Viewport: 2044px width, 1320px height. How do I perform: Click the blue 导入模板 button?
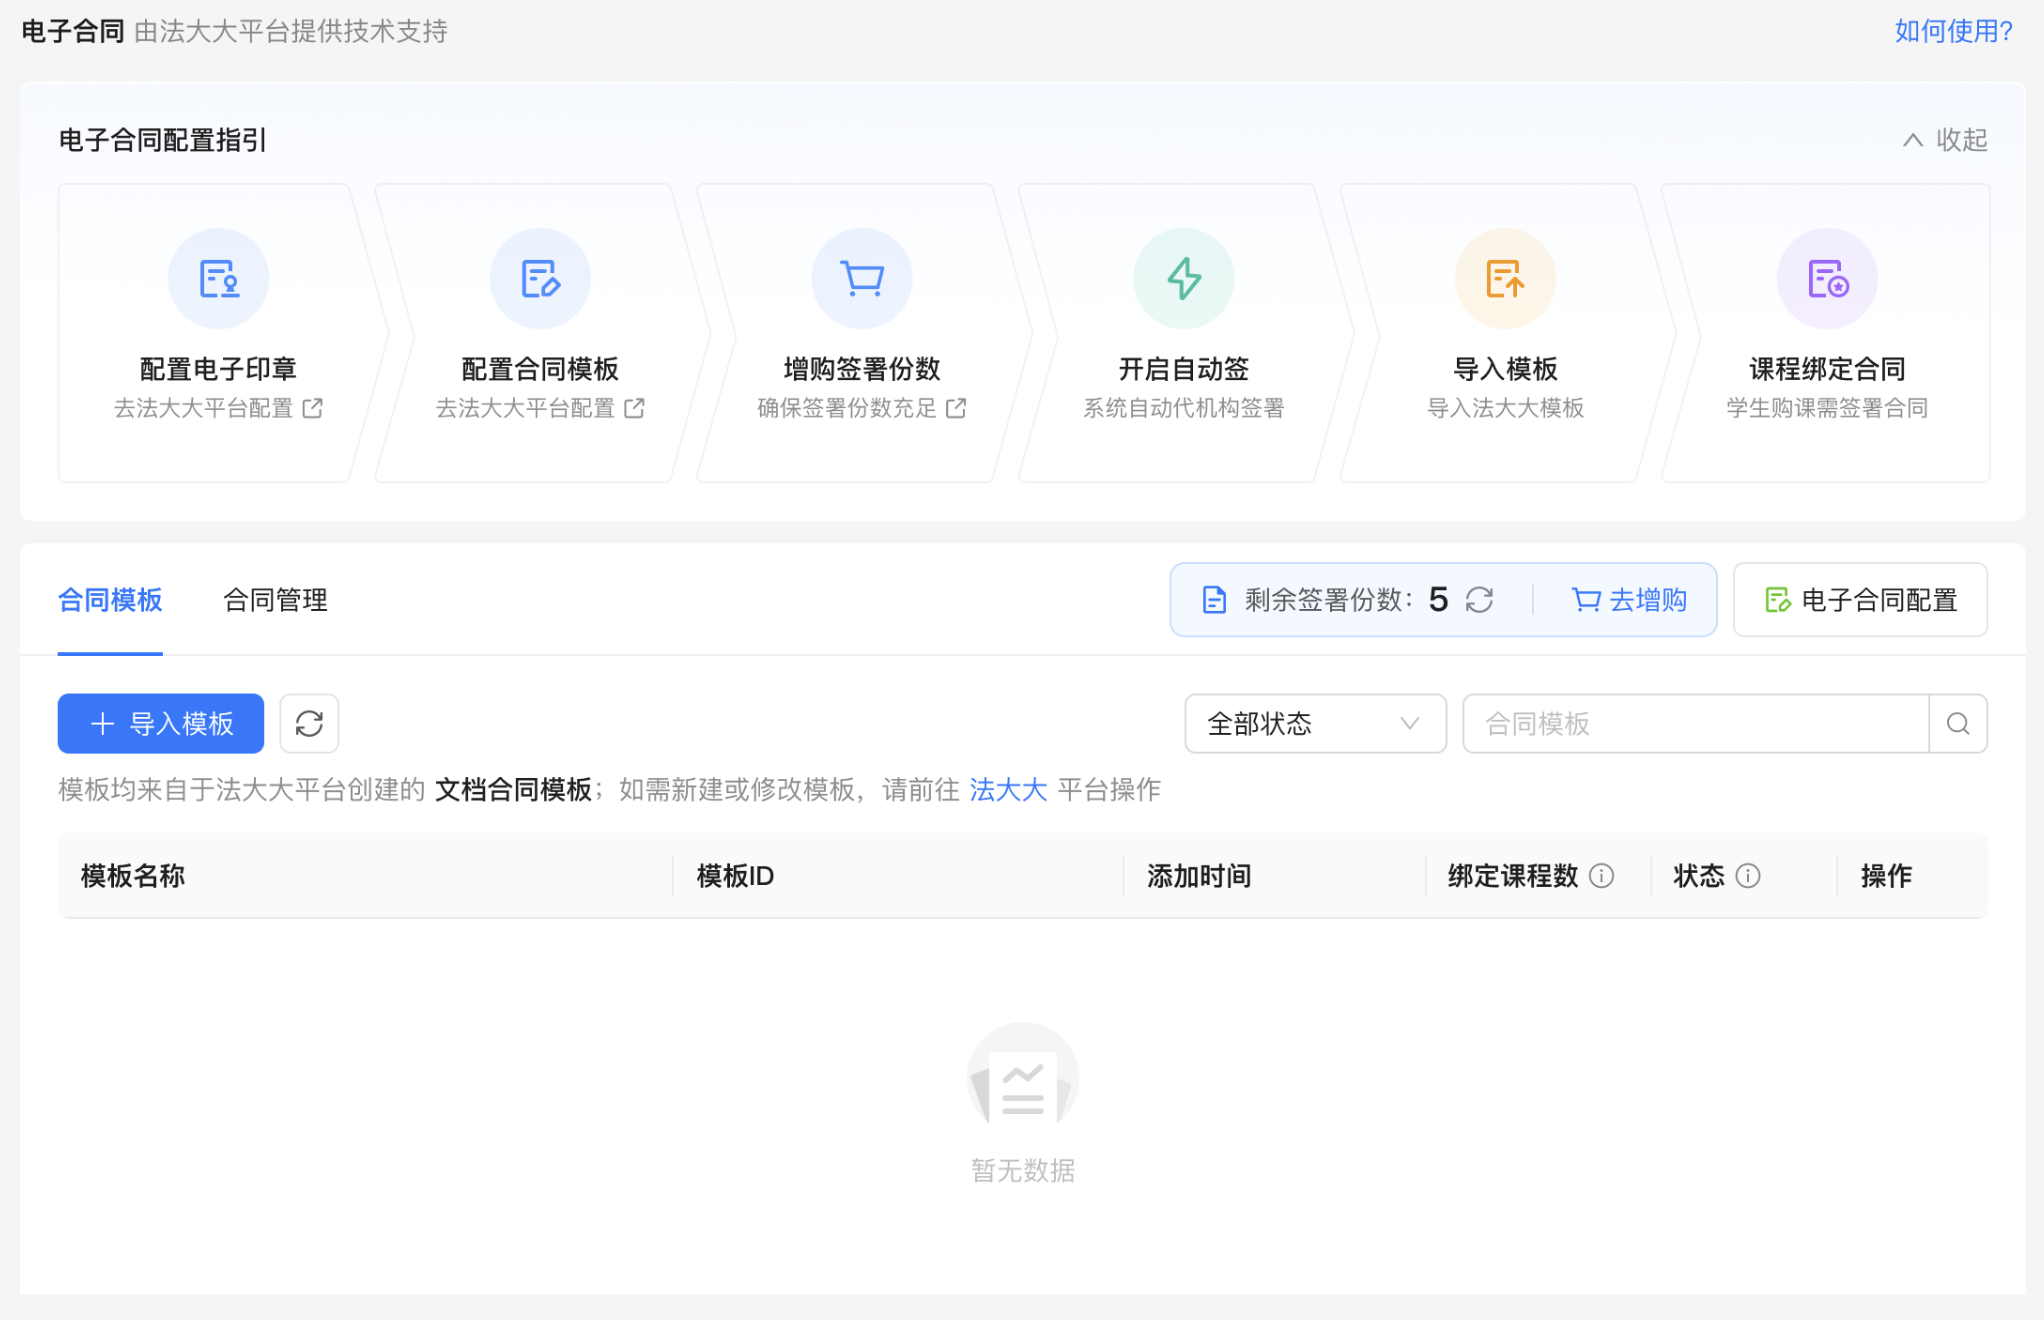point(161,723)
